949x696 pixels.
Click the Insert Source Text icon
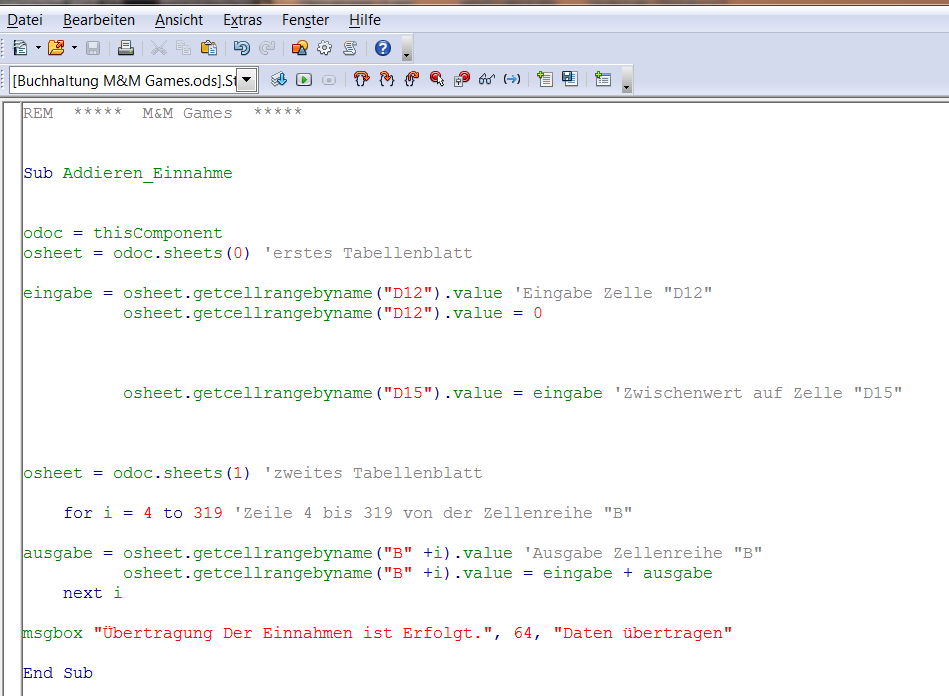[x=544, y=79]
